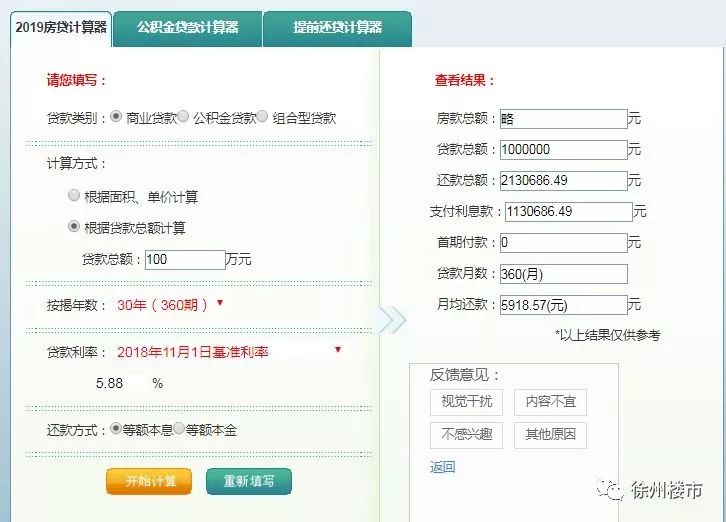Open the 按揭年数 30年(360期) dropdown
Image resolution: width=726 pixels, height=522 pixels.
click(x=170, y=305)
